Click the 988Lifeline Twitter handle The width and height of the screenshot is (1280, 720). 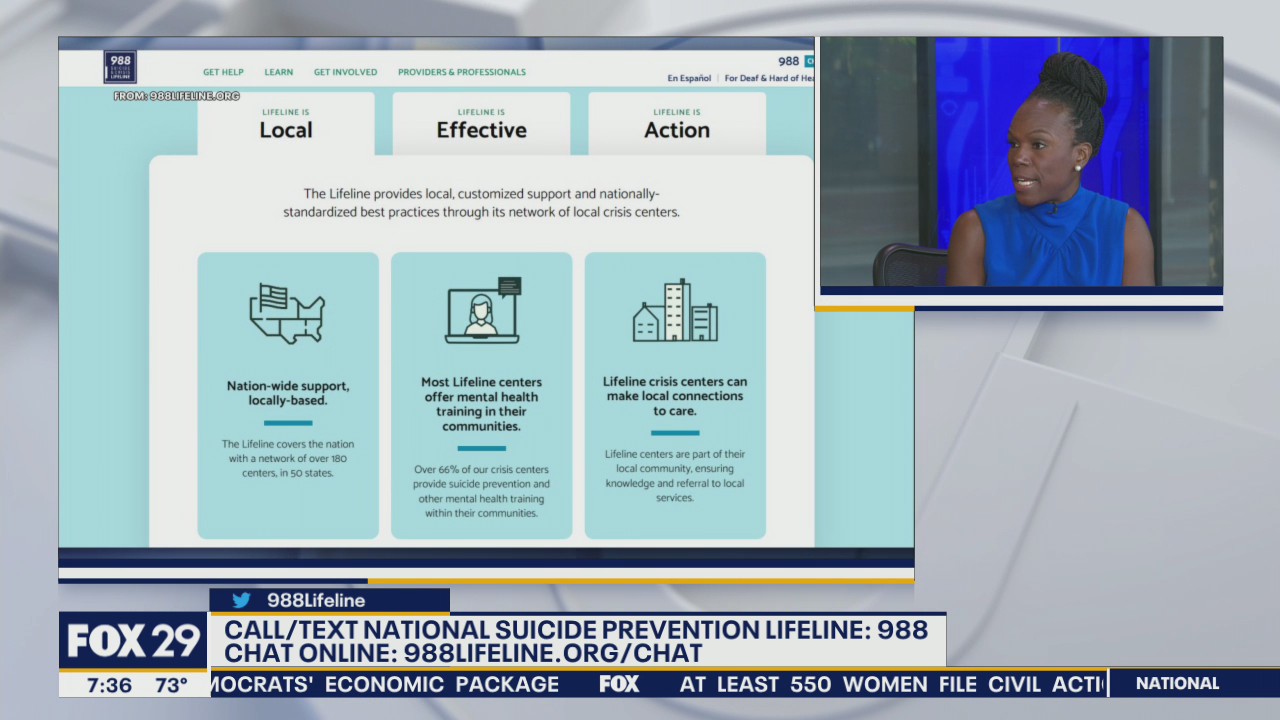coord(316,600)
